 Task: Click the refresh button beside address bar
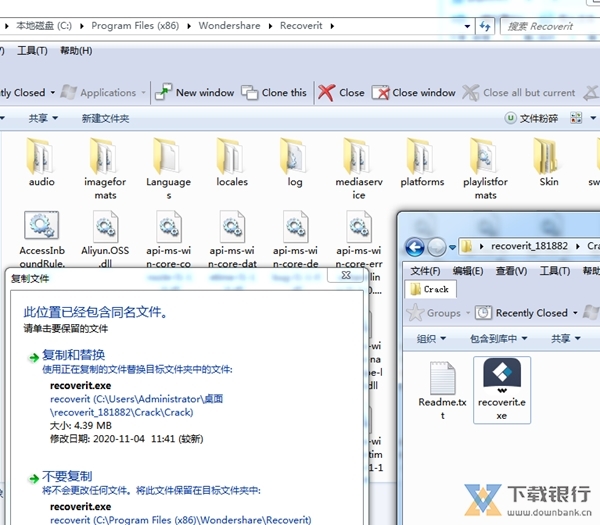click(x=485, y=26)
